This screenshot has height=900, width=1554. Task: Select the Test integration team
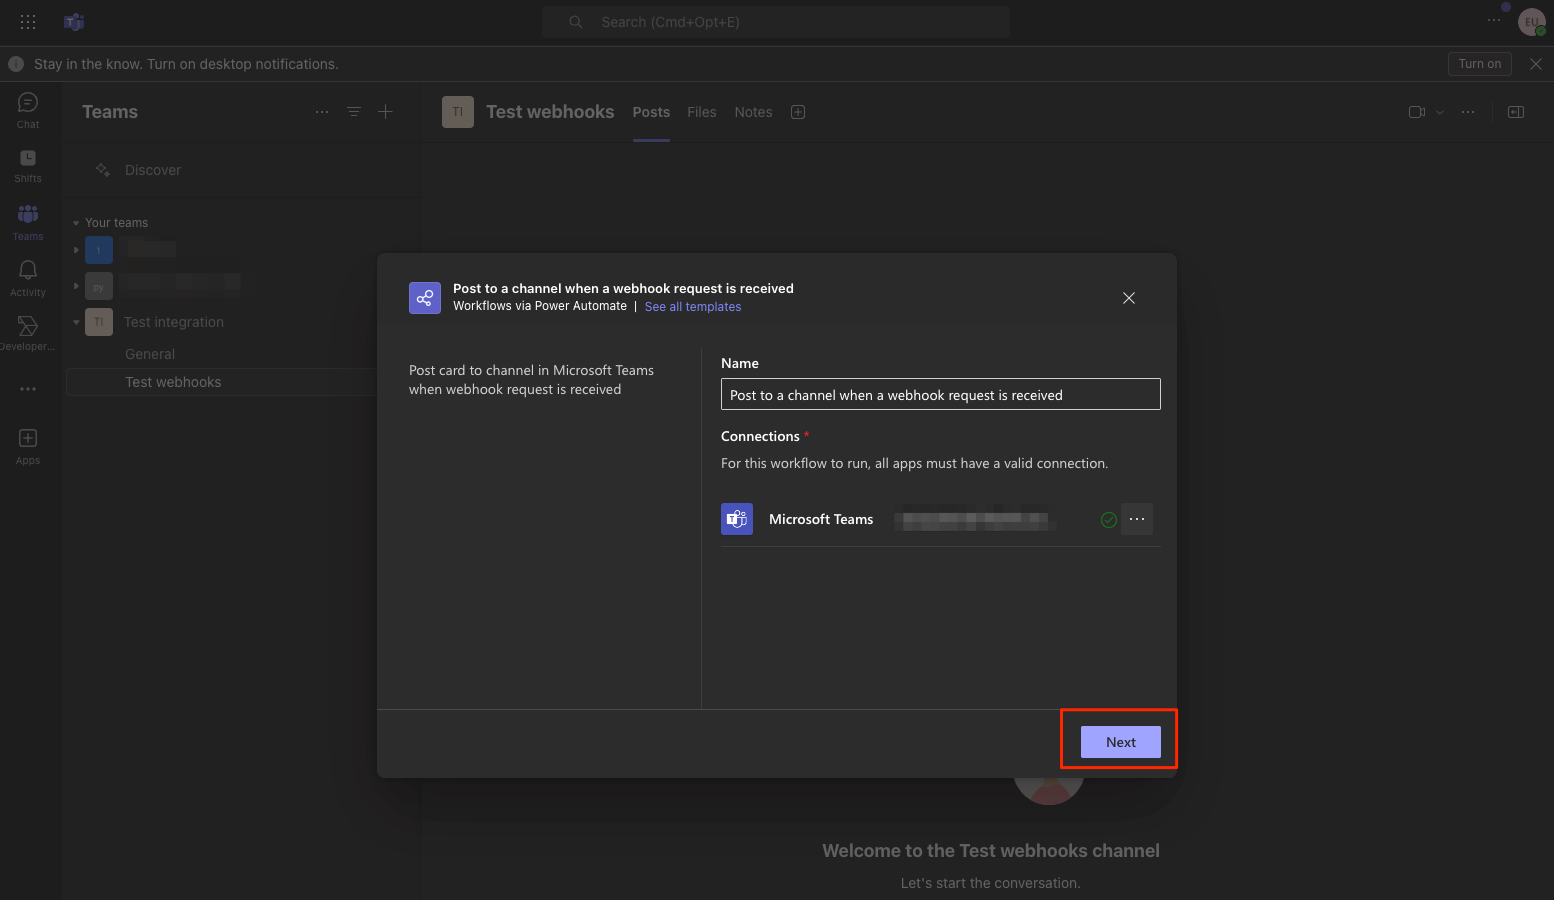coord(174,322)
